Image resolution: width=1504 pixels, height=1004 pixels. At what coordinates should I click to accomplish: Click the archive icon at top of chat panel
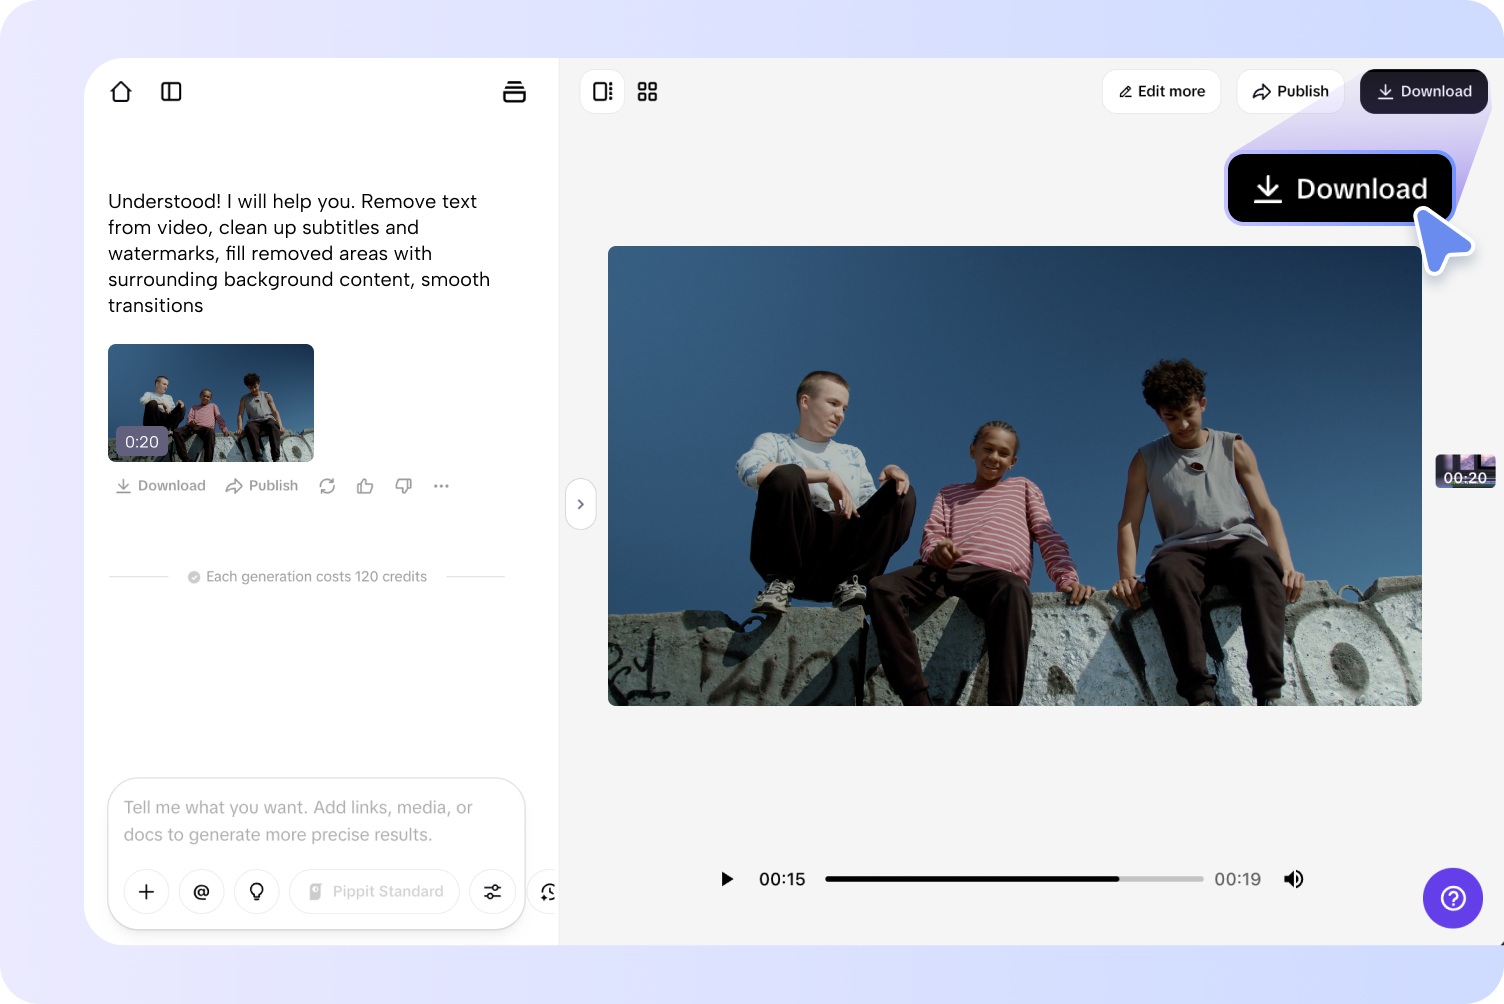click(514, 91)
